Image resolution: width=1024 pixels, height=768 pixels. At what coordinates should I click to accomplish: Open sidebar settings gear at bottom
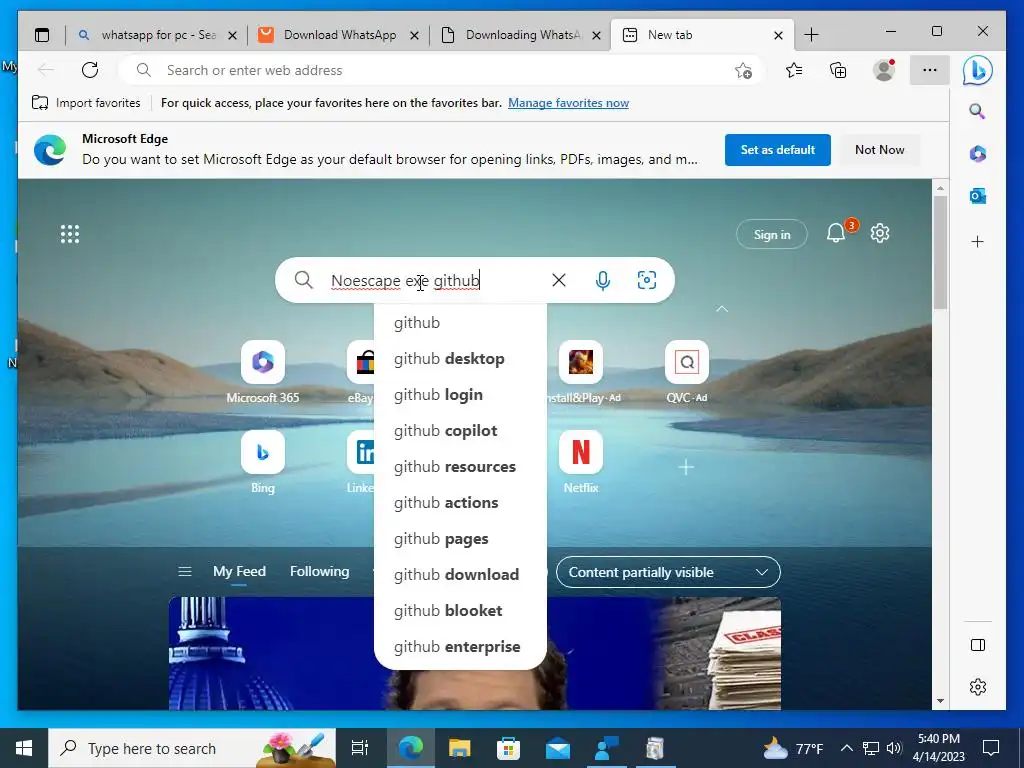click(x=978, y=687)
